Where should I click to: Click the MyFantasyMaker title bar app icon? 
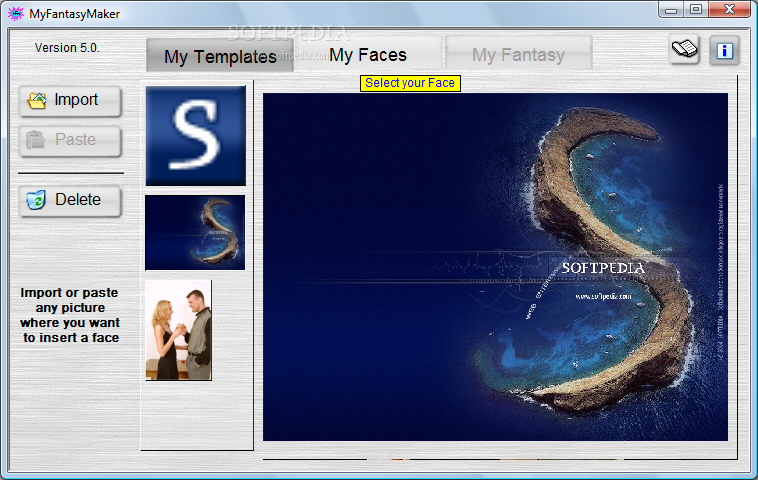pos(15,14)
